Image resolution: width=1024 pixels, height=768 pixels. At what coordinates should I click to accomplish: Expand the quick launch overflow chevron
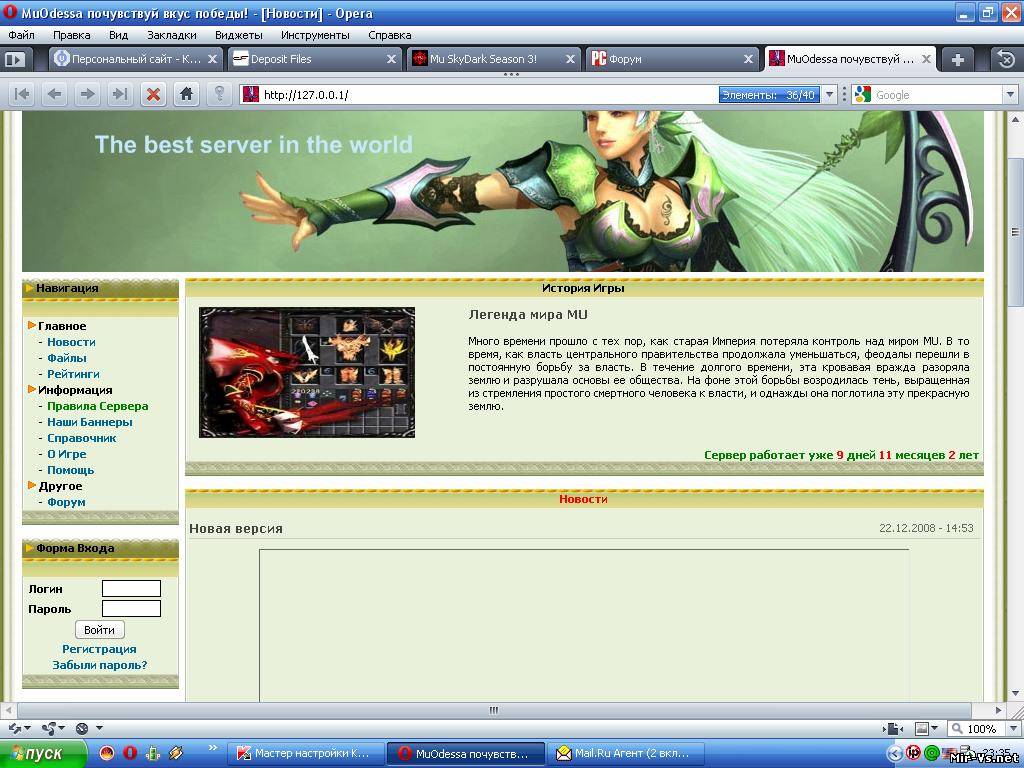coord(213,748)
